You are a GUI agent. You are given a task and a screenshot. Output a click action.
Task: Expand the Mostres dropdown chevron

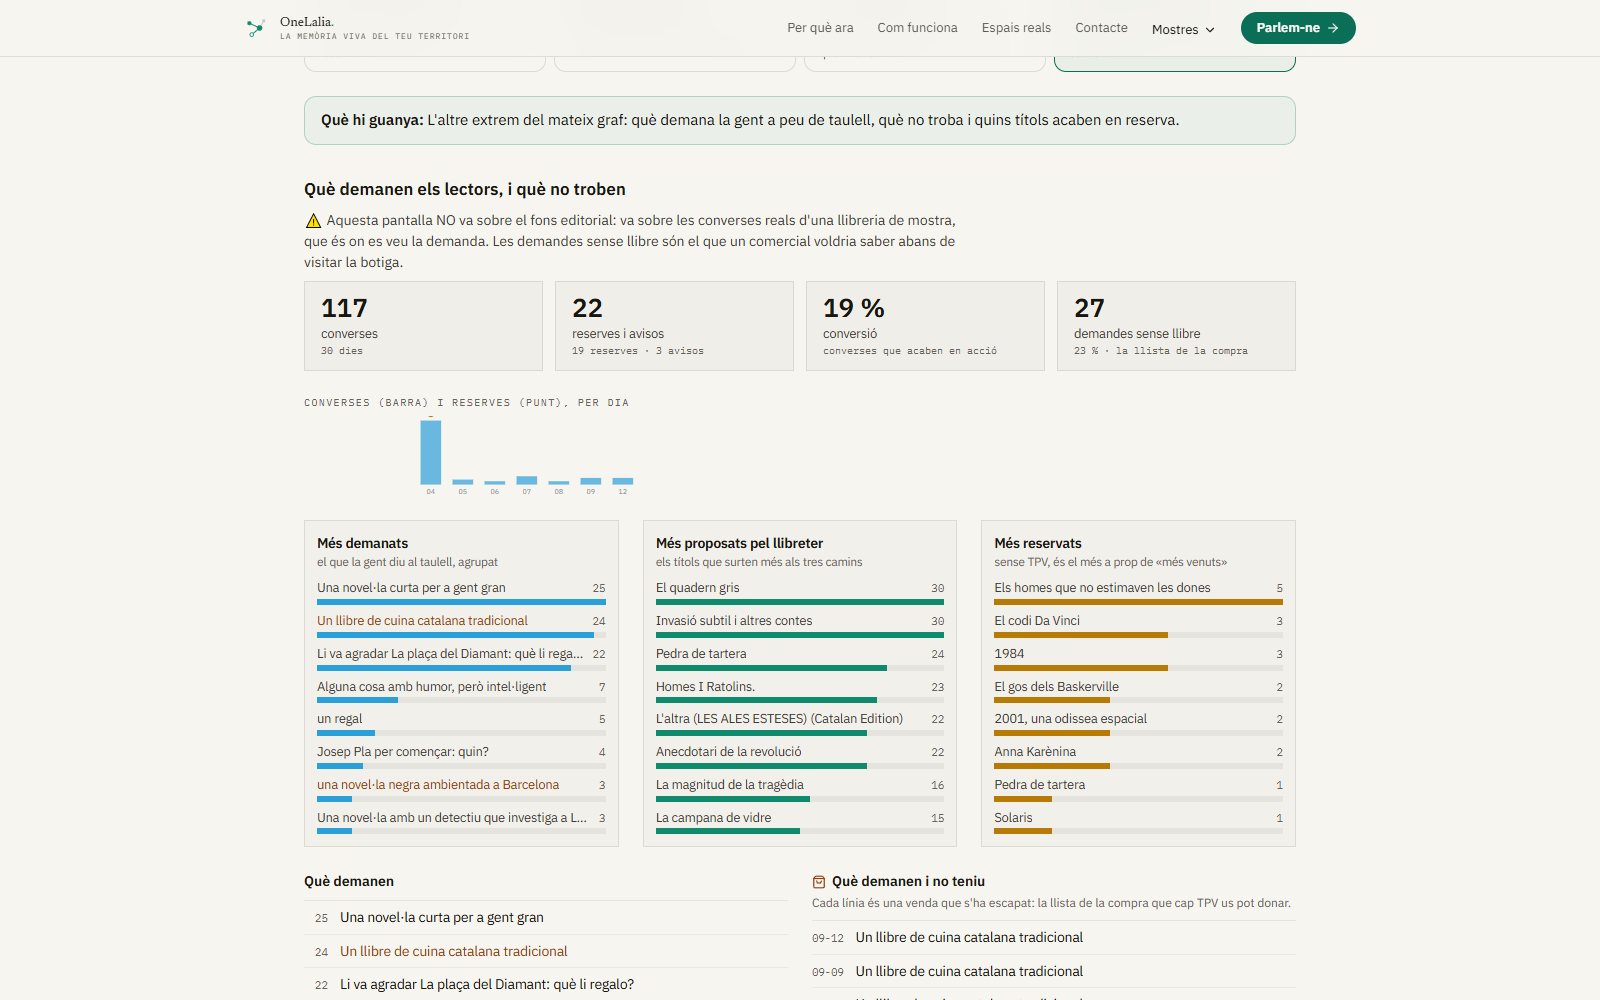point(1210,30)
